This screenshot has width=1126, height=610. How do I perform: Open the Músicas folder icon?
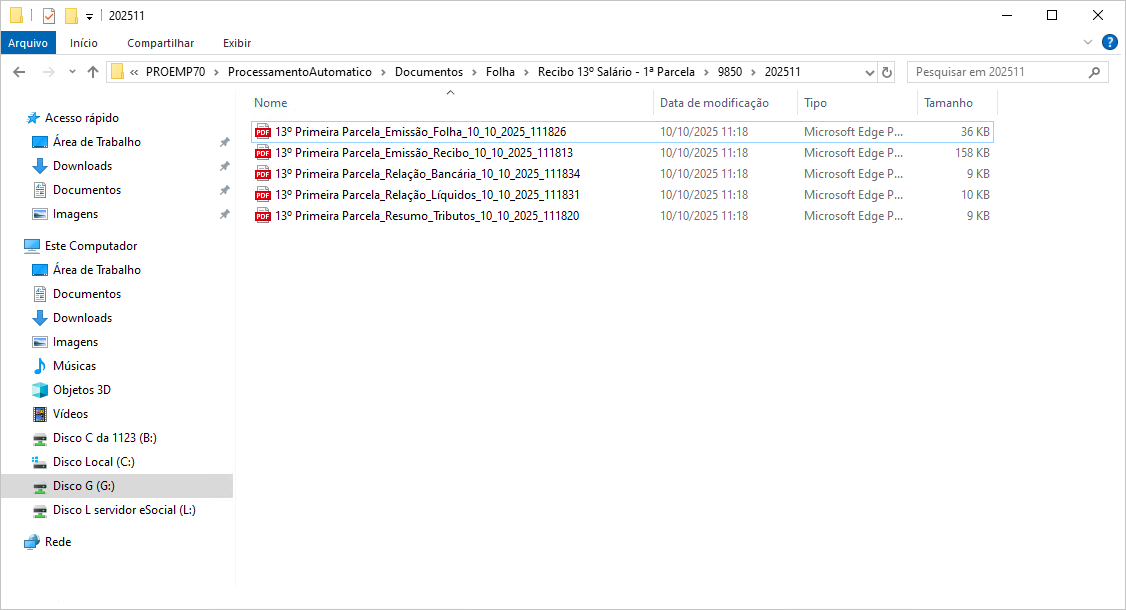(x=40, y=366)
